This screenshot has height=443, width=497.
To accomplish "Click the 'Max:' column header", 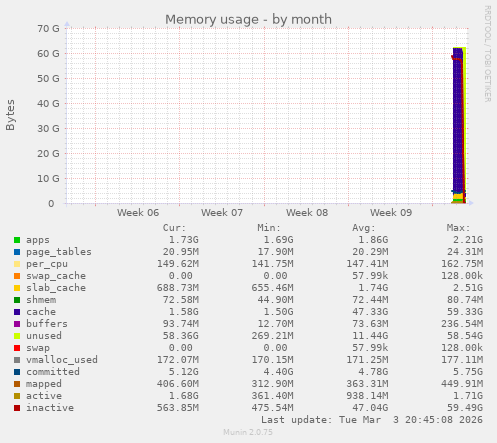I will (458, 228).
